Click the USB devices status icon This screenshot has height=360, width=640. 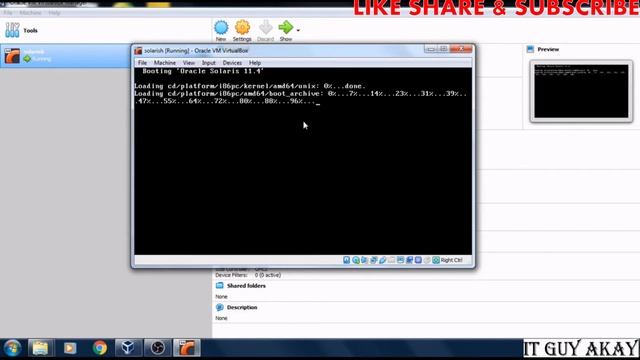click(382, 260)
